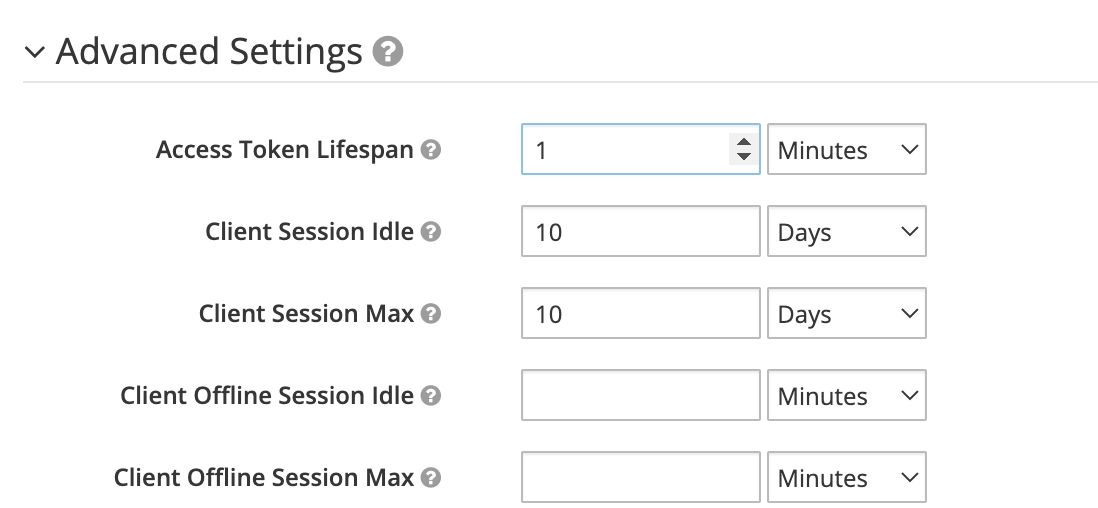Click the empty Client Offline Session Max field

coord(640,478)
